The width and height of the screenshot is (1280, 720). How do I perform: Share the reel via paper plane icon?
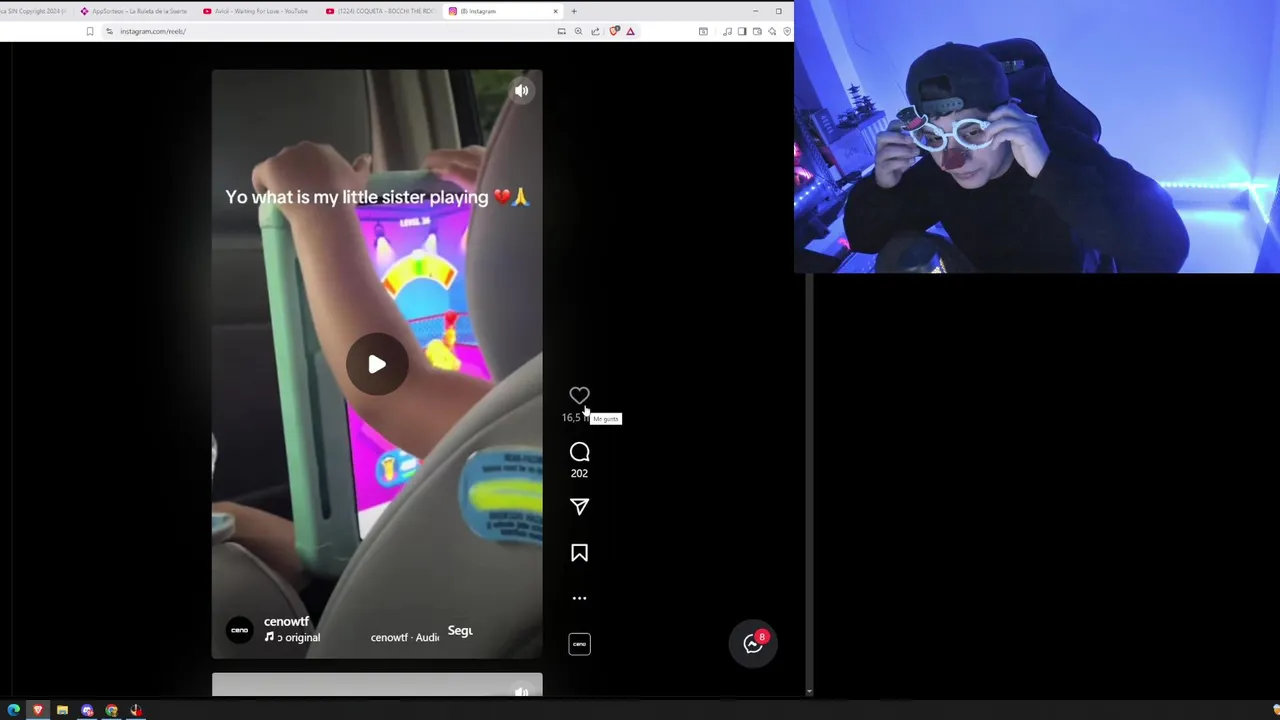(x=579, y=507)
